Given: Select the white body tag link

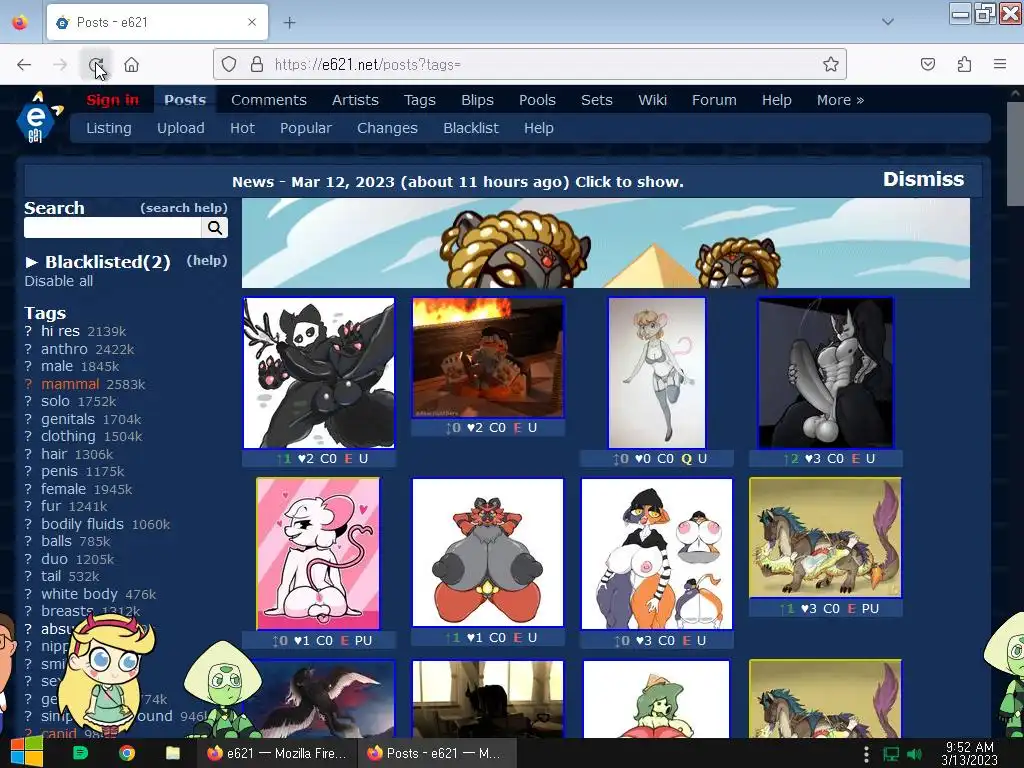Looking at the screenshot, I should [79, 594].
